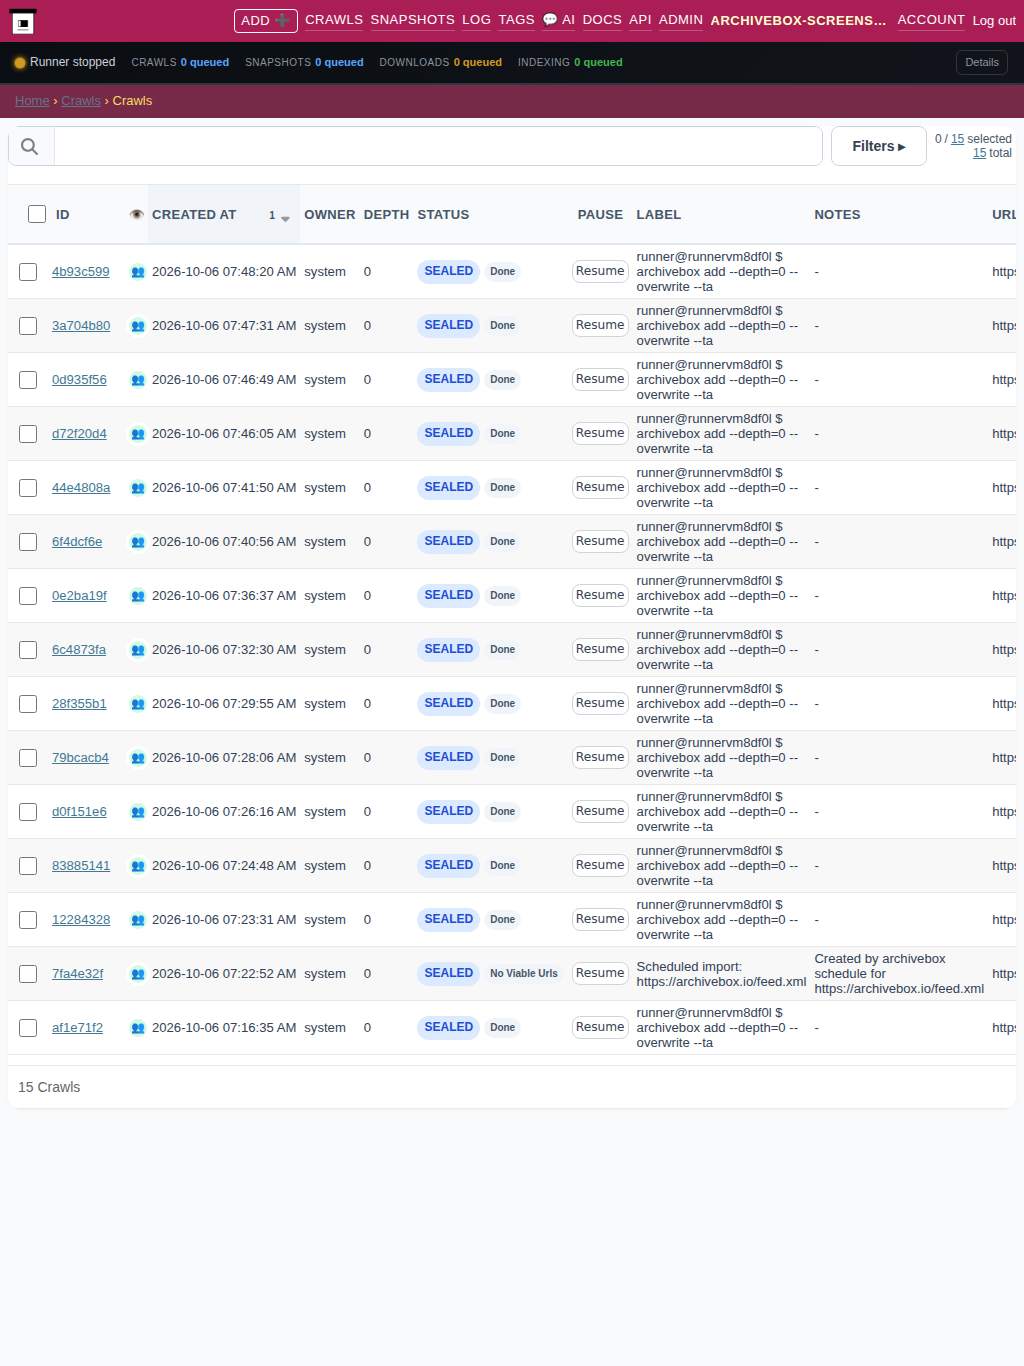This screenshot has width=1024, height=1366.
Task: Click the owner icon in row 7fa4e32f
Action: coord(138,974)
